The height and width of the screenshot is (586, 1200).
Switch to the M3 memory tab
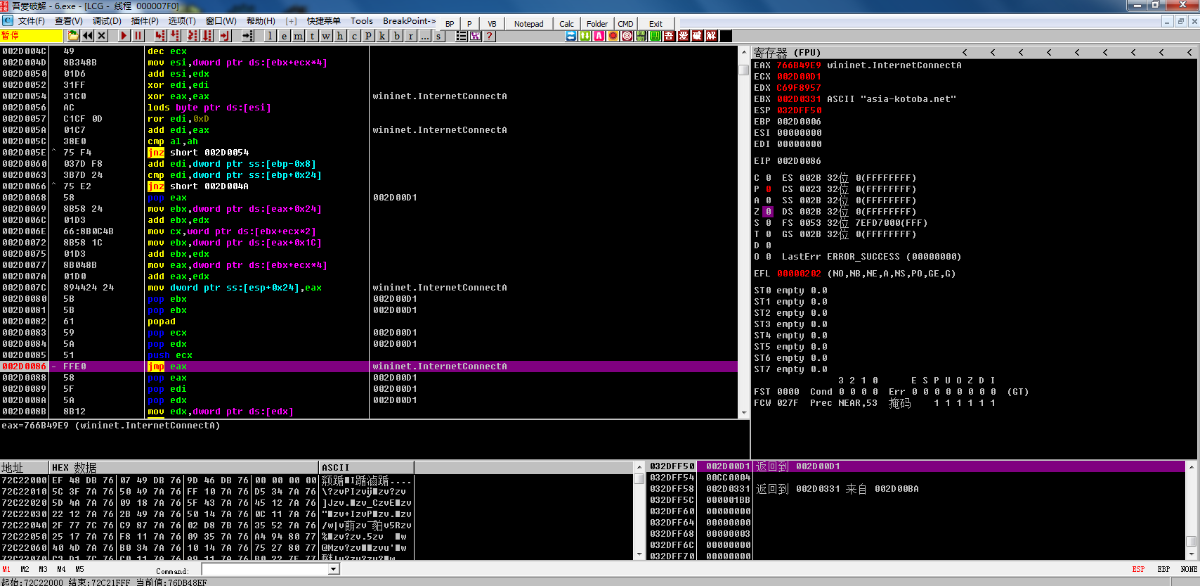coord(44,569)
